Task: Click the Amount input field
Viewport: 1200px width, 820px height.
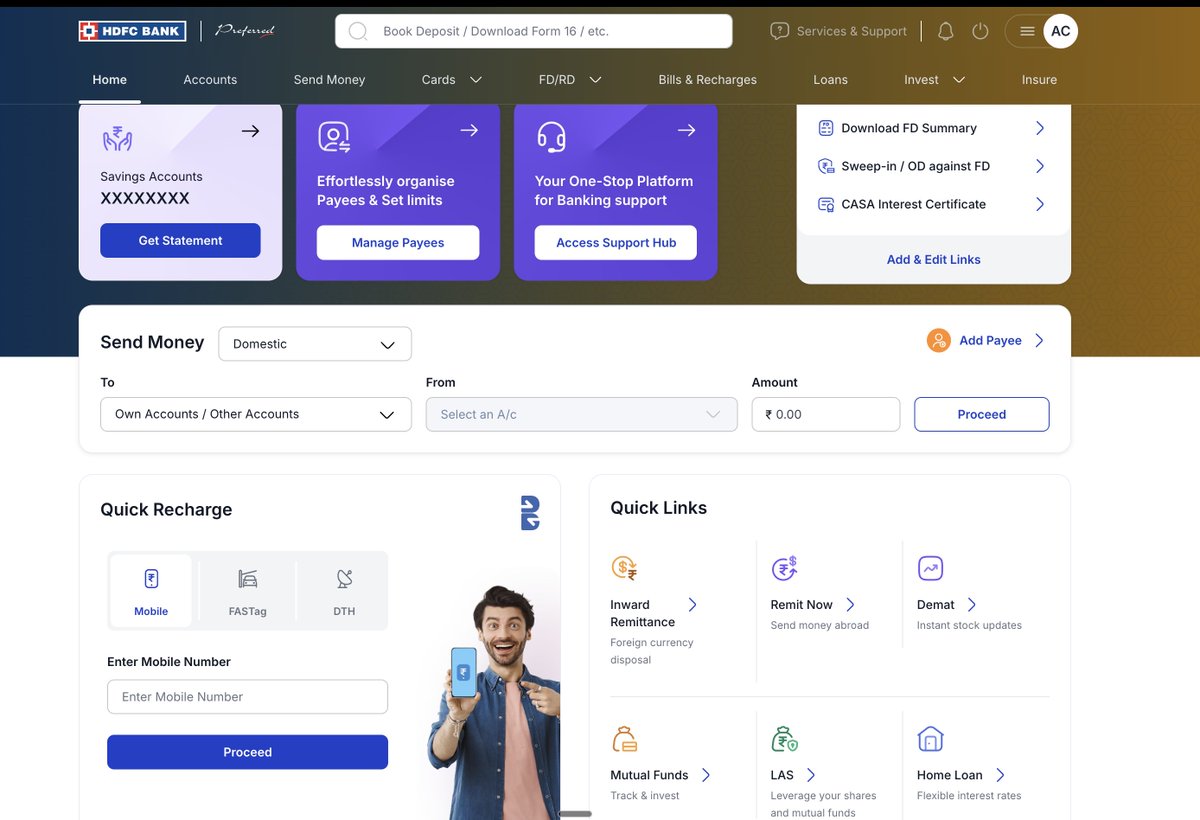Action: tap(826, 414)
